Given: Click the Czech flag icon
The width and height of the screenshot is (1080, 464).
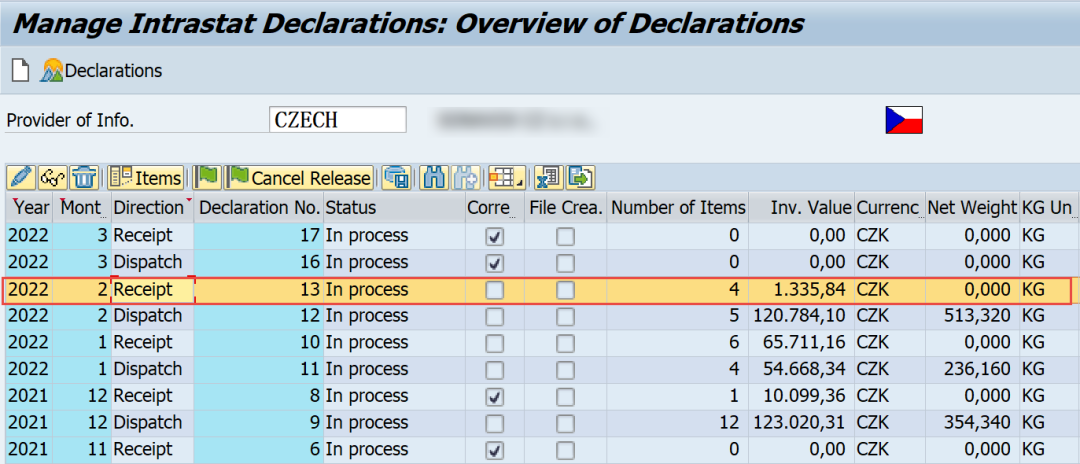Looking at the screenshot, I should [904, 120].
